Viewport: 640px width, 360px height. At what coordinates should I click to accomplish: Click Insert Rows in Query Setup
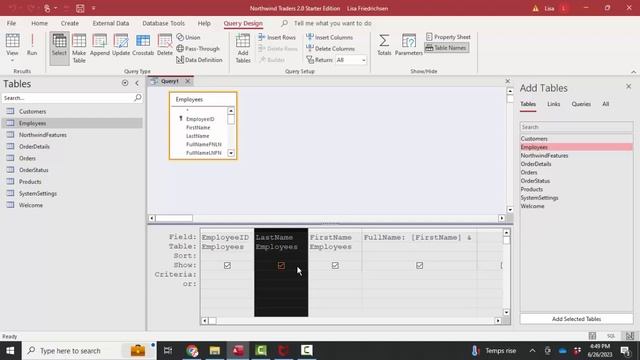pos(277,37)
